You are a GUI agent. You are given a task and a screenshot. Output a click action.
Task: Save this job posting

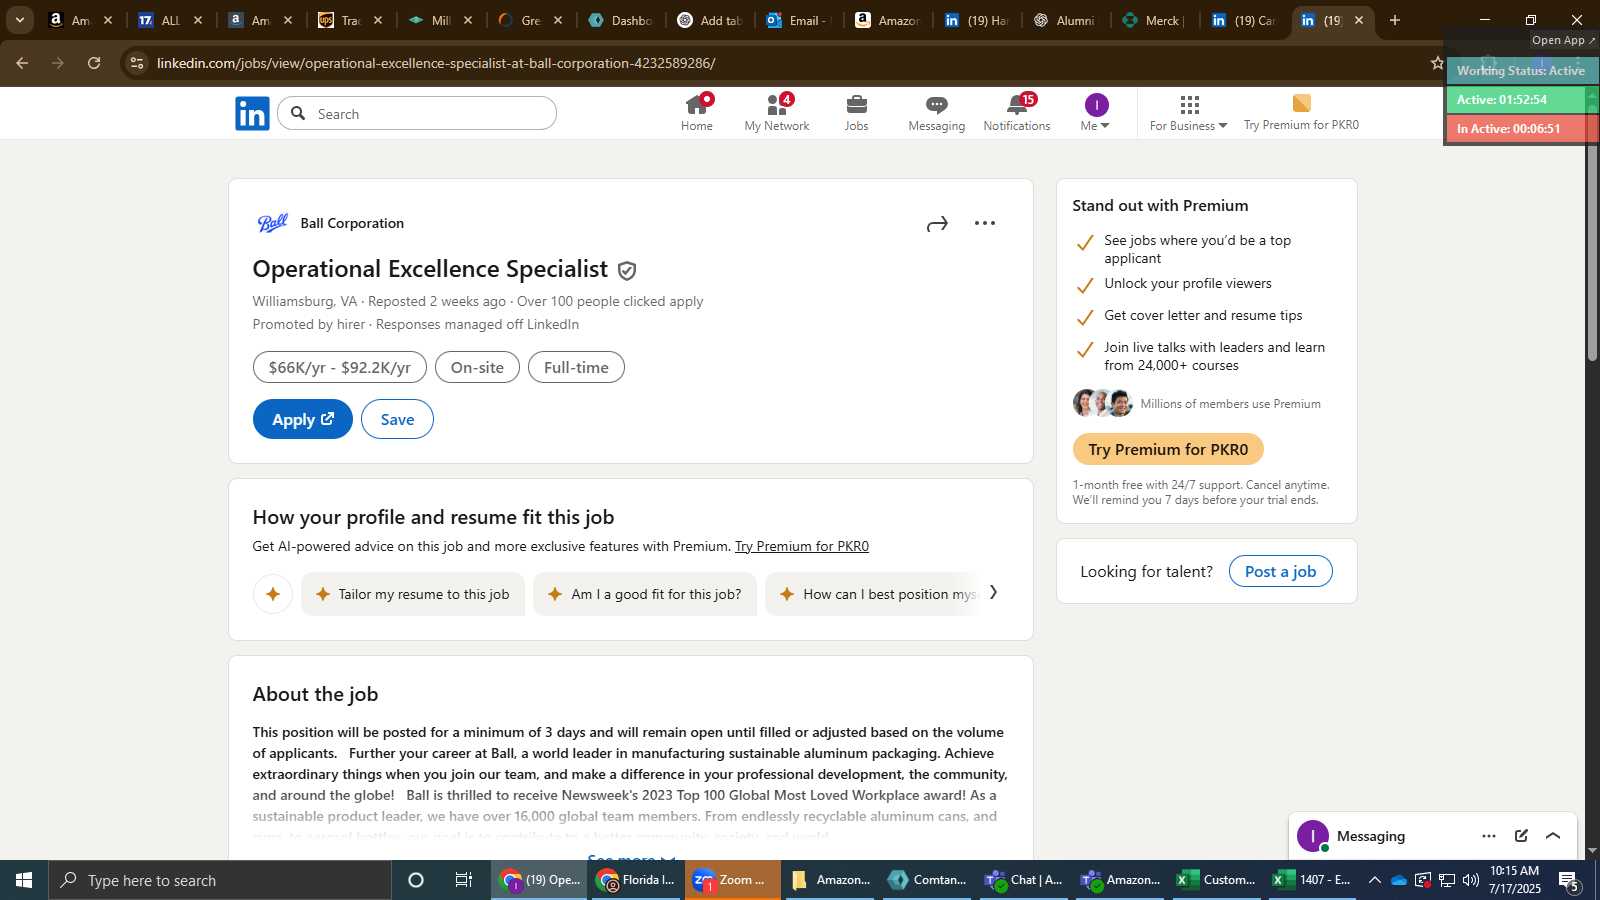[397, 419]
